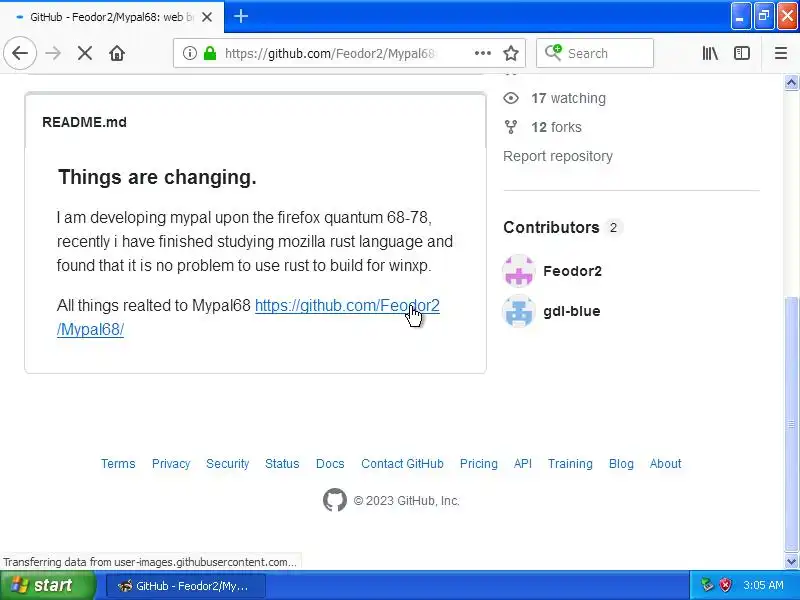
Task: Open the Docs footer link
Action: tap(330, 463)
